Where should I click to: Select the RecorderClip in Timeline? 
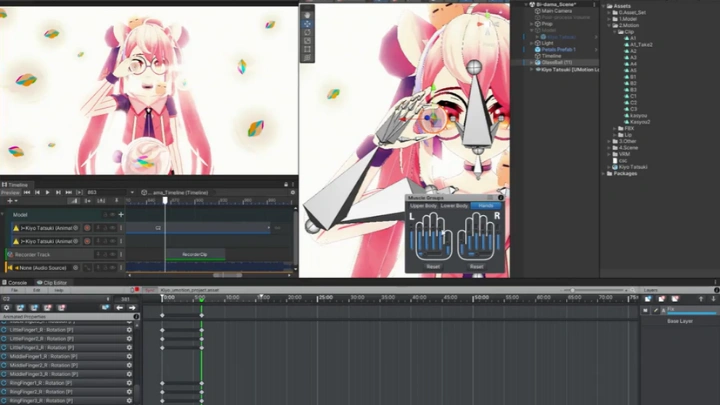click(195, 254)
